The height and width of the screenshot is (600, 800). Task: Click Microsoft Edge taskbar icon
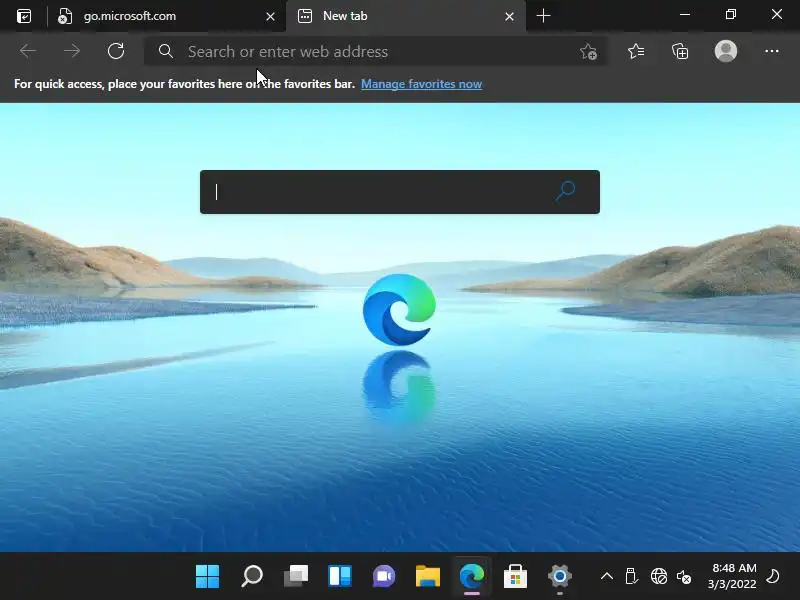pos(472,576)
